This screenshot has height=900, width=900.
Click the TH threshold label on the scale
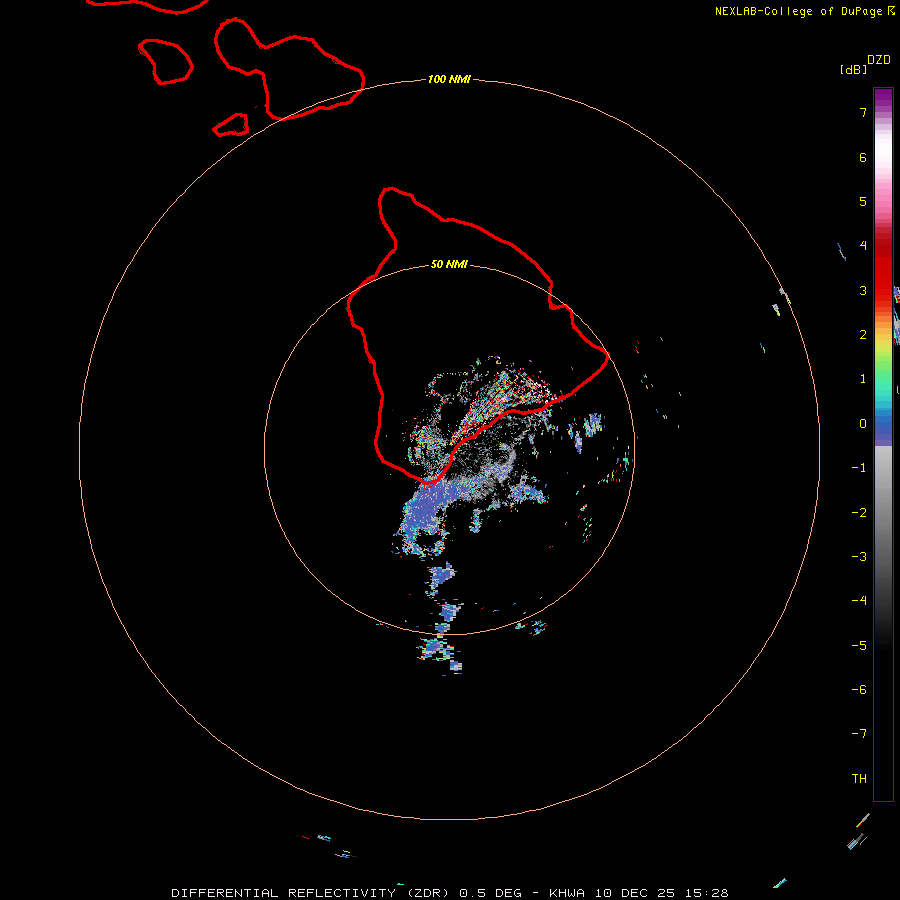(x=859, y=779)
